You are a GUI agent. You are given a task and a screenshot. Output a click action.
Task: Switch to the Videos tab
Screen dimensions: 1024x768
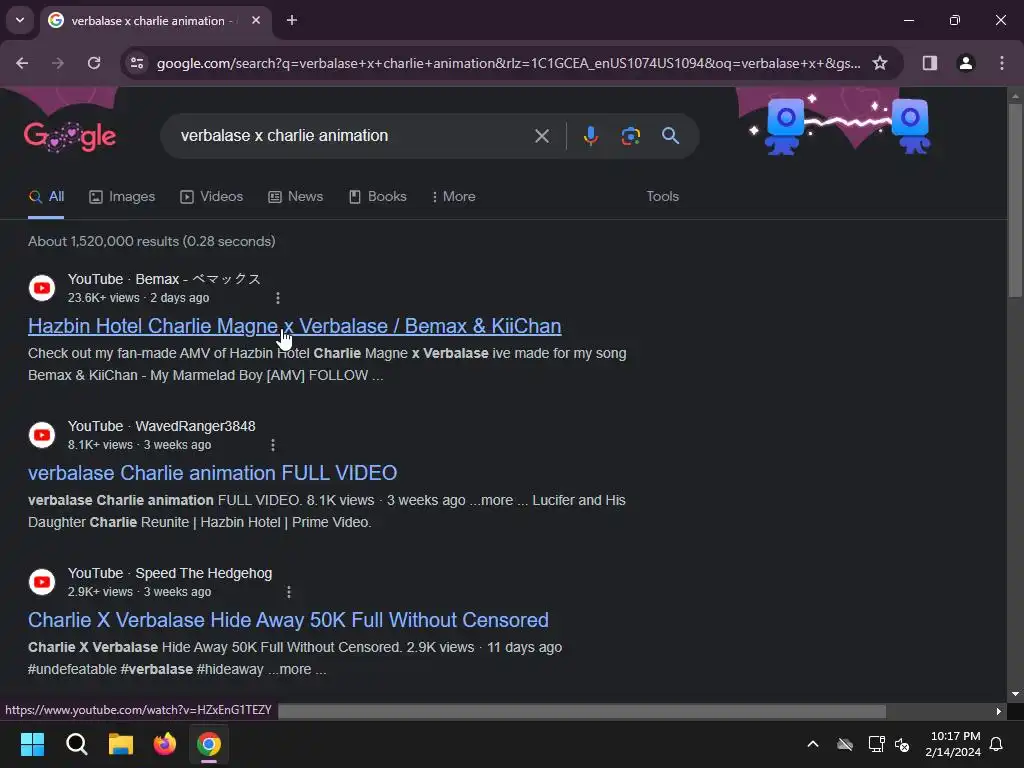[212, 197]
